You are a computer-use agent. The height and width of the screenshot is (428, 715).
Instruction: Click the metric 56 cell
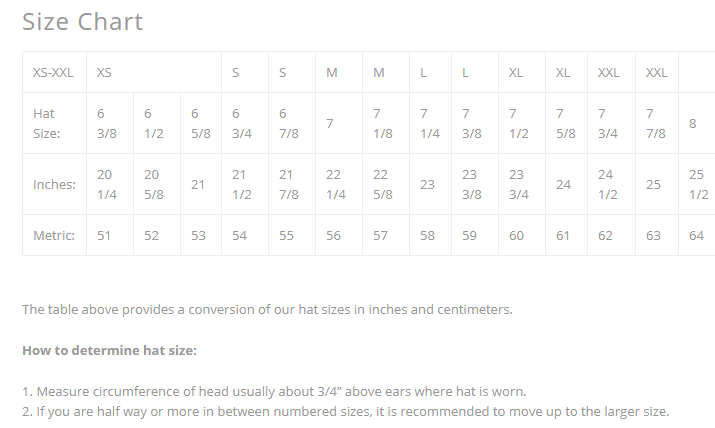coord(333,235)
